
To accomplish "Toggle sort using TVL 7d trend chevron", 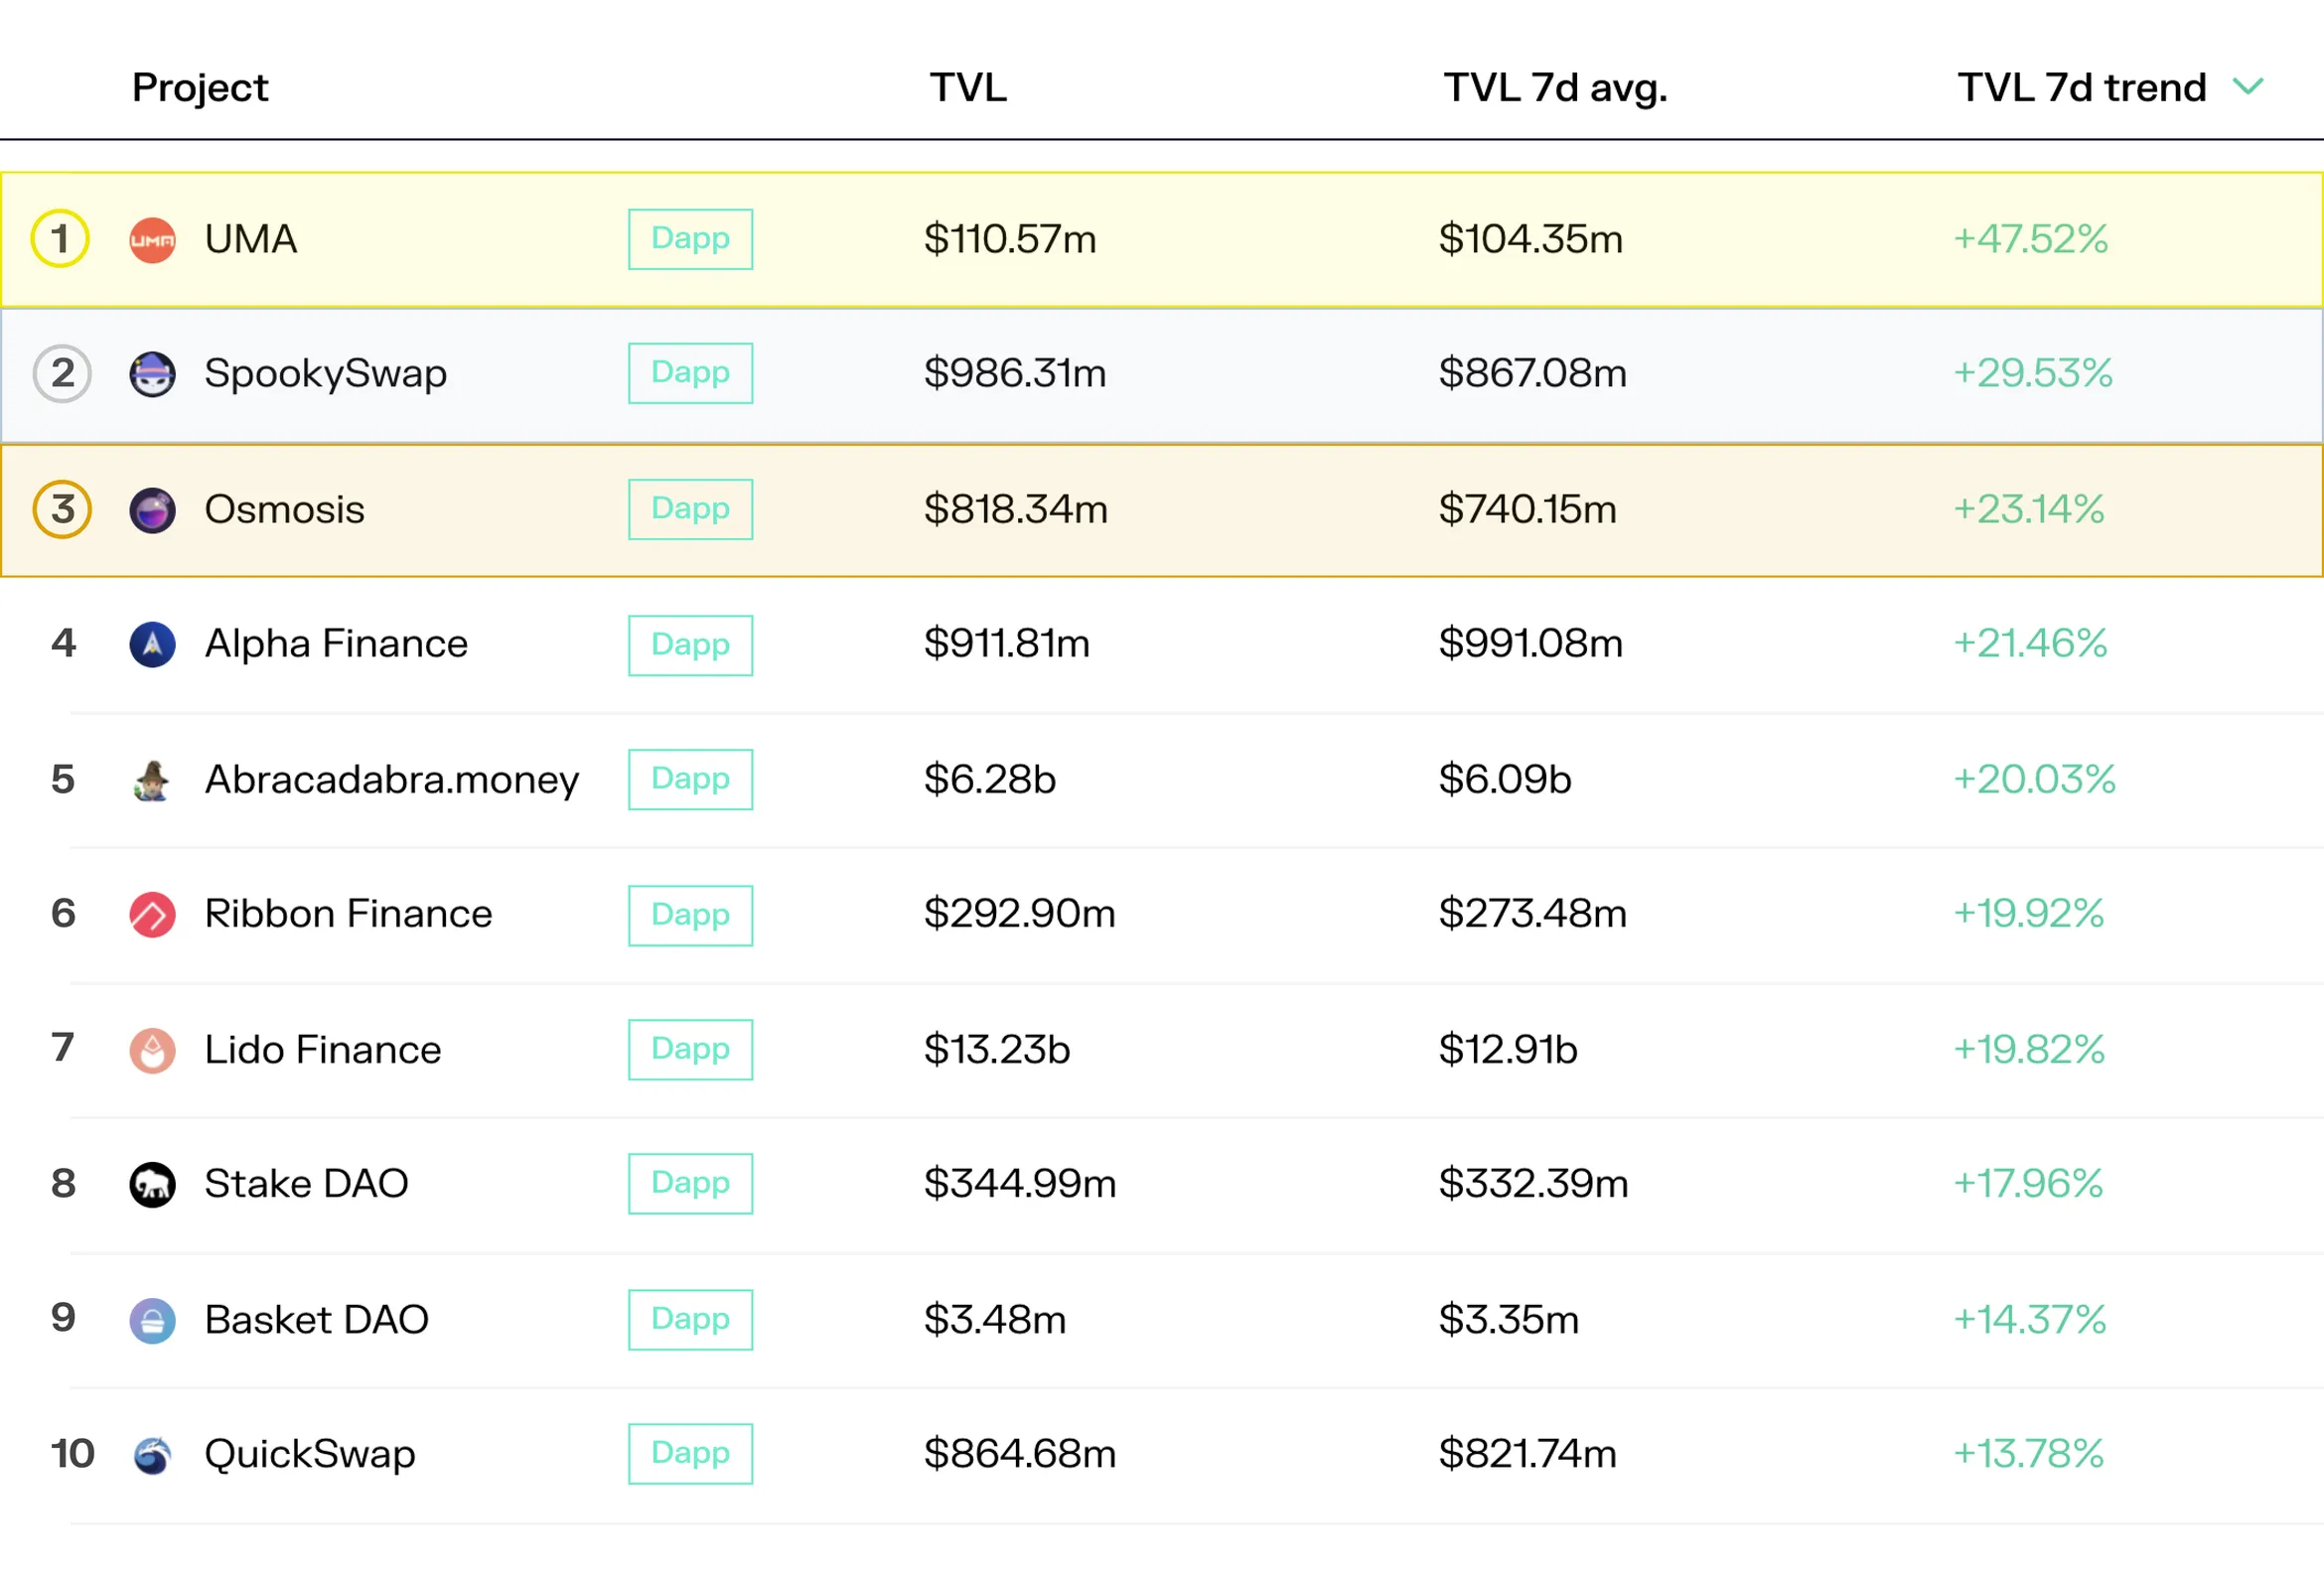I will (x=2248, y=87).
